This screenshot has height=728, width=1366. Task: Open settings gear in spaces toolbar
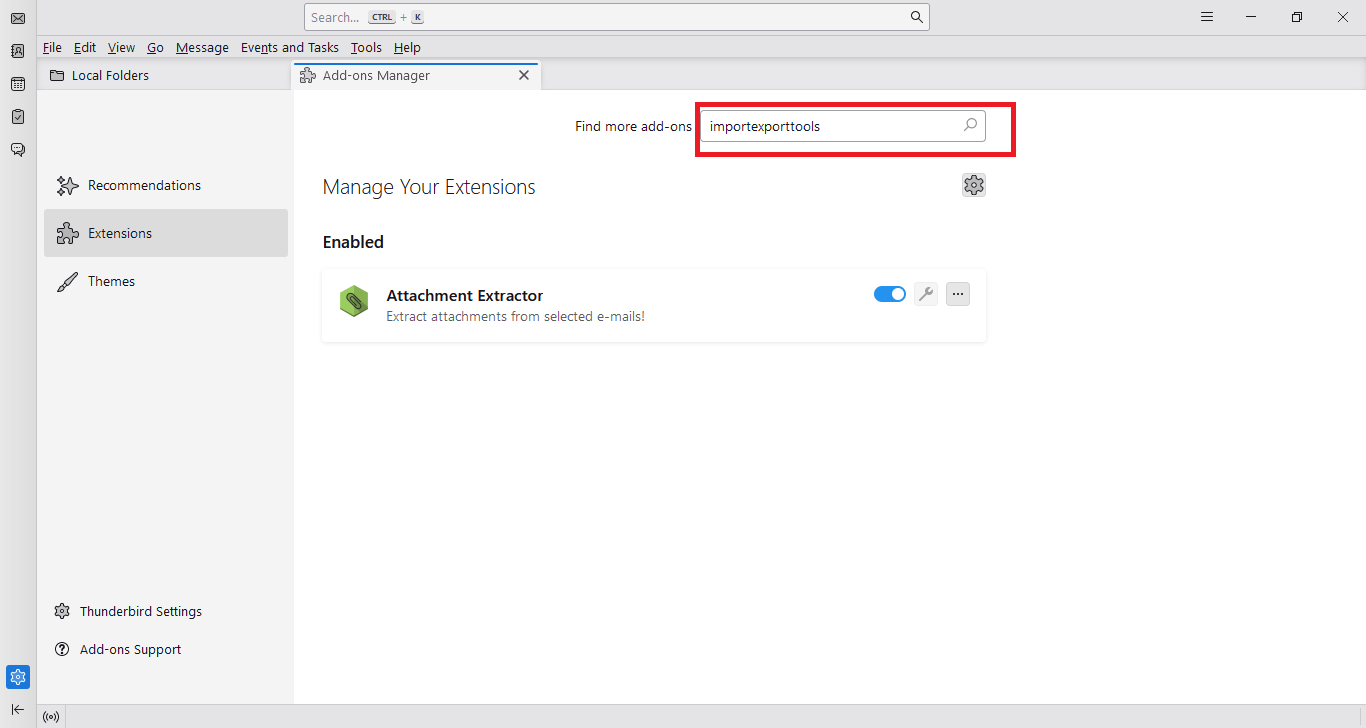18,677
